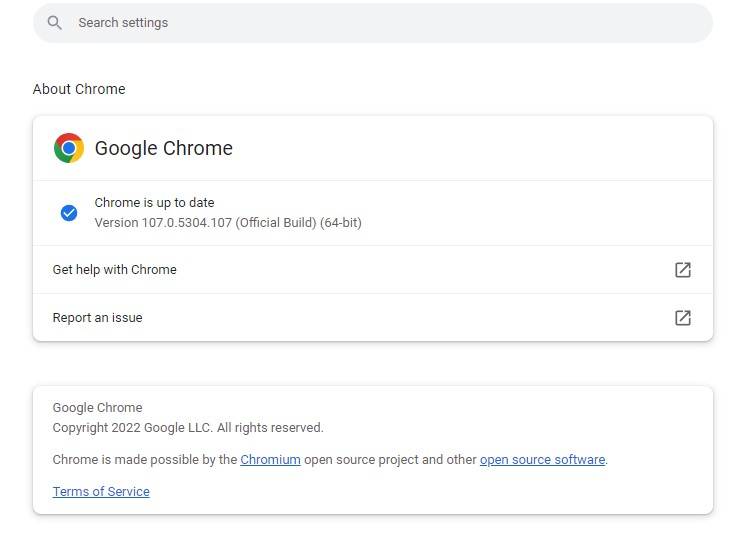Click the About Chrome heading
This screenshot has height=557, width=754.
coord(79,89)
